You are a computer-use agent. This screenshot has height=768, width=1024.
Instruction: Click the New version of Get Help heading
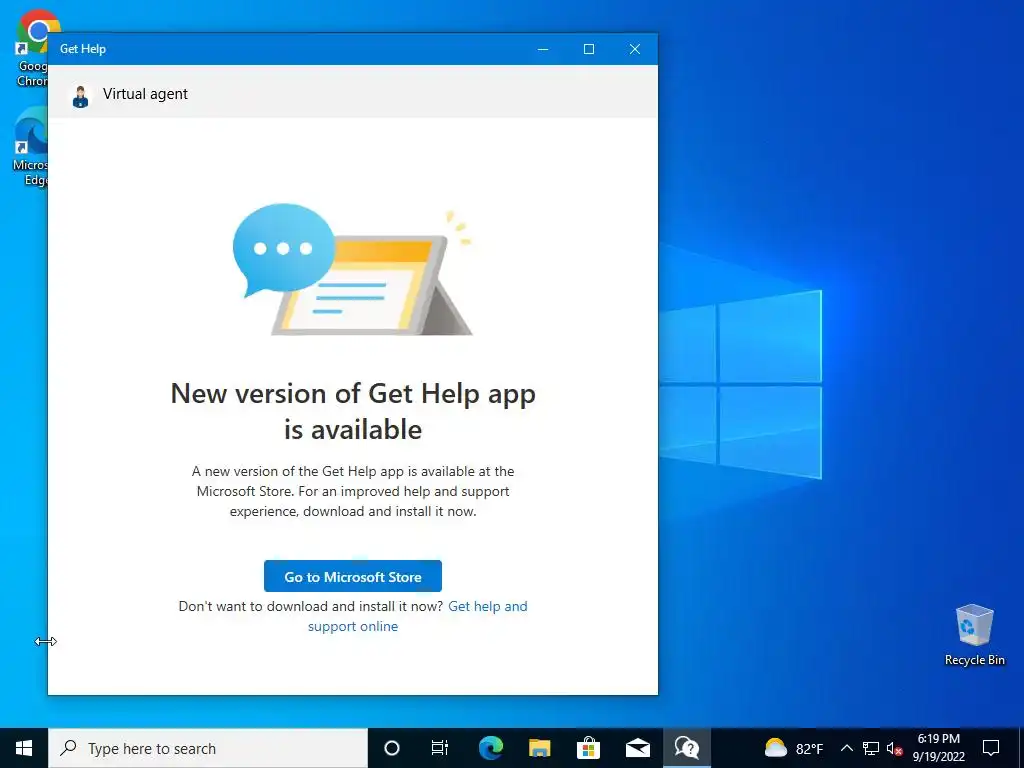pyautogui.click(x=353, y=411)
